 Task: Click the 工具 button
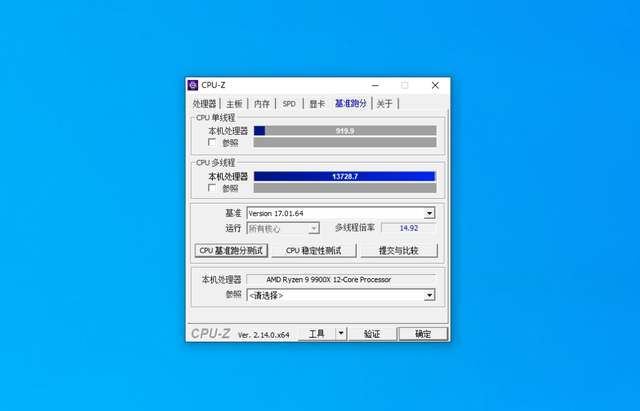(317, 334)
